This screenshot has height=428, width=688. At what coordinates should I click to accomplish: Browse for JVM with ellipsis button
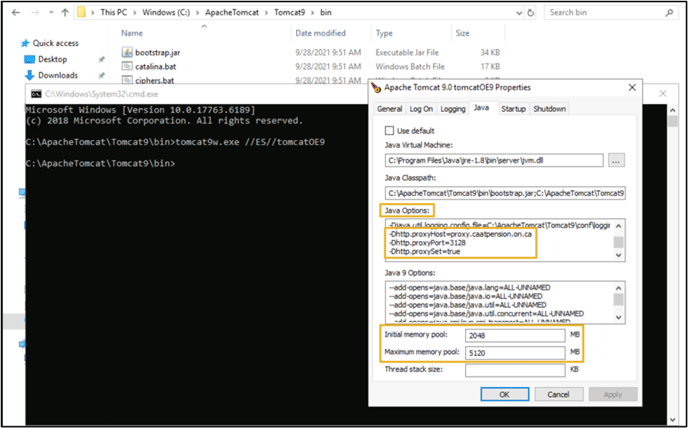(x=616, y=161)
